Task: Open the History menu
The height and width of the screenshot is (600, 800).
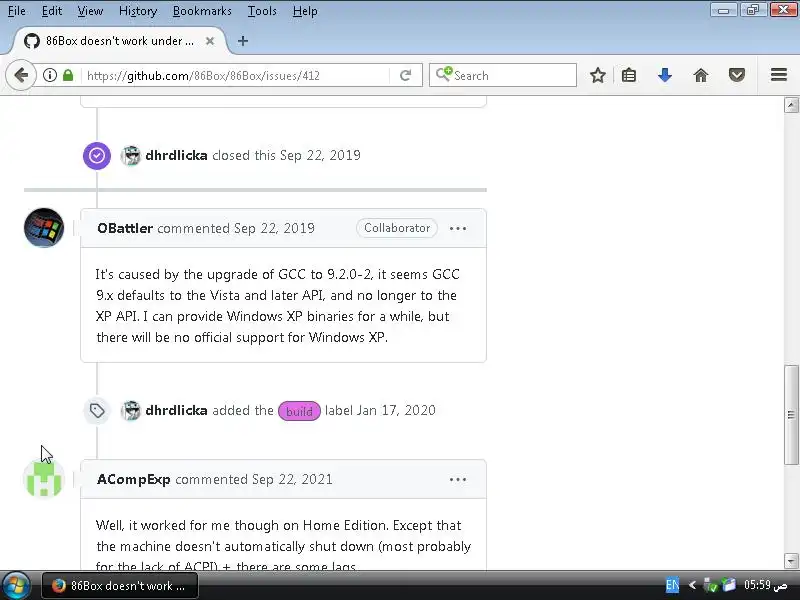Action: coord(138,11)
